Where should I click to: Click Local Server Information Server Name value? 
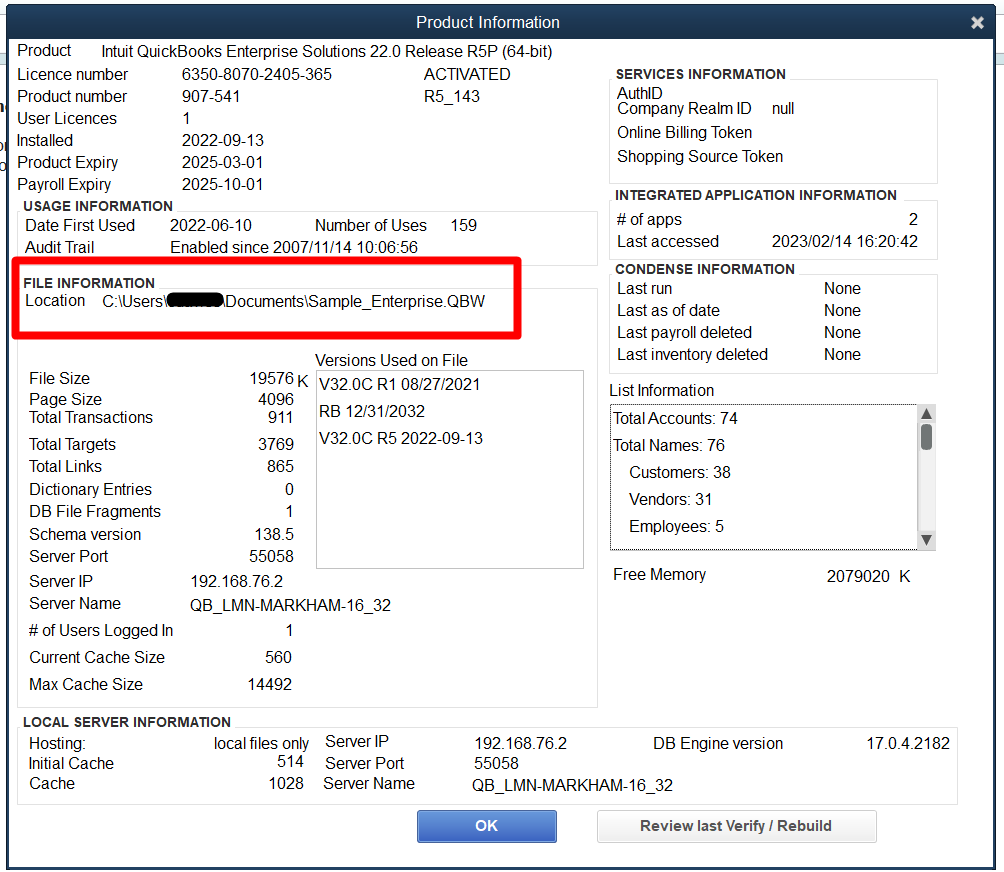[572, 785]
